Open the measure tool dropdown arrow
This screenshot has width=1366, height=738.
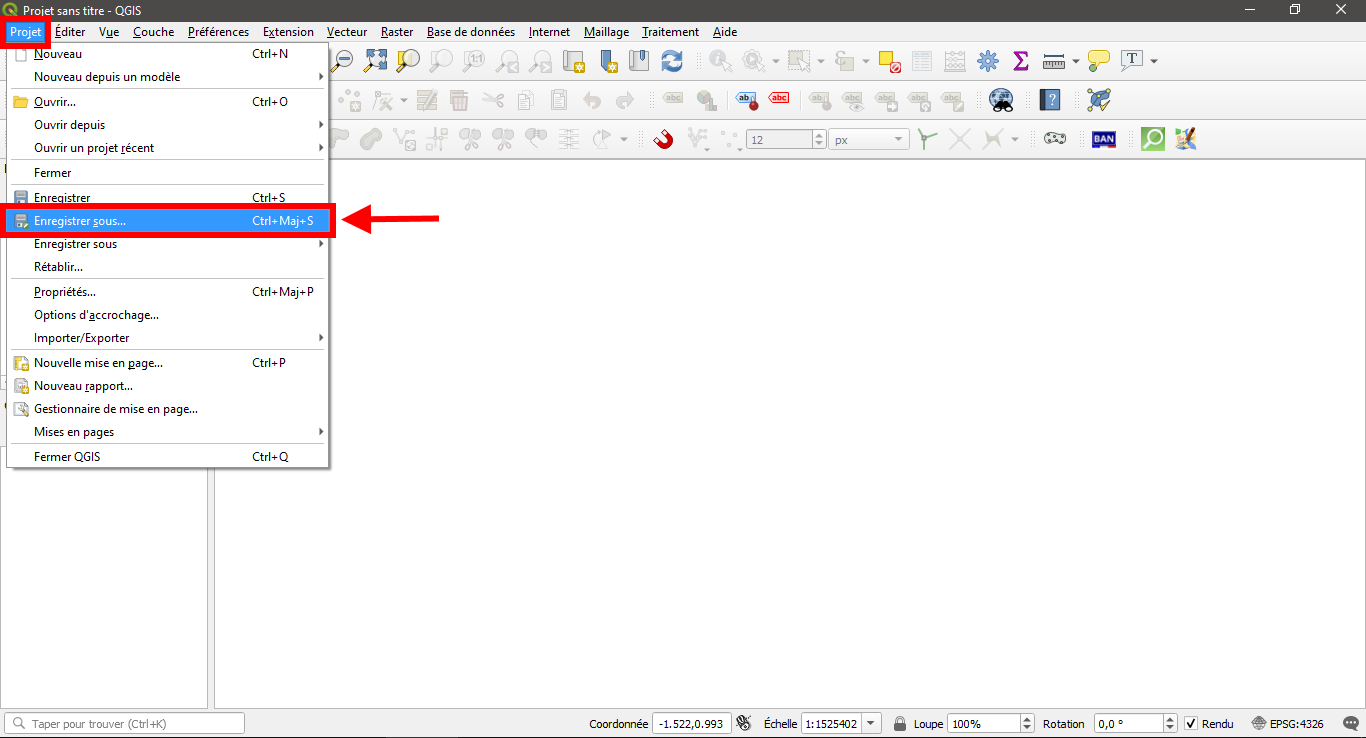(x=1076, y=61)
